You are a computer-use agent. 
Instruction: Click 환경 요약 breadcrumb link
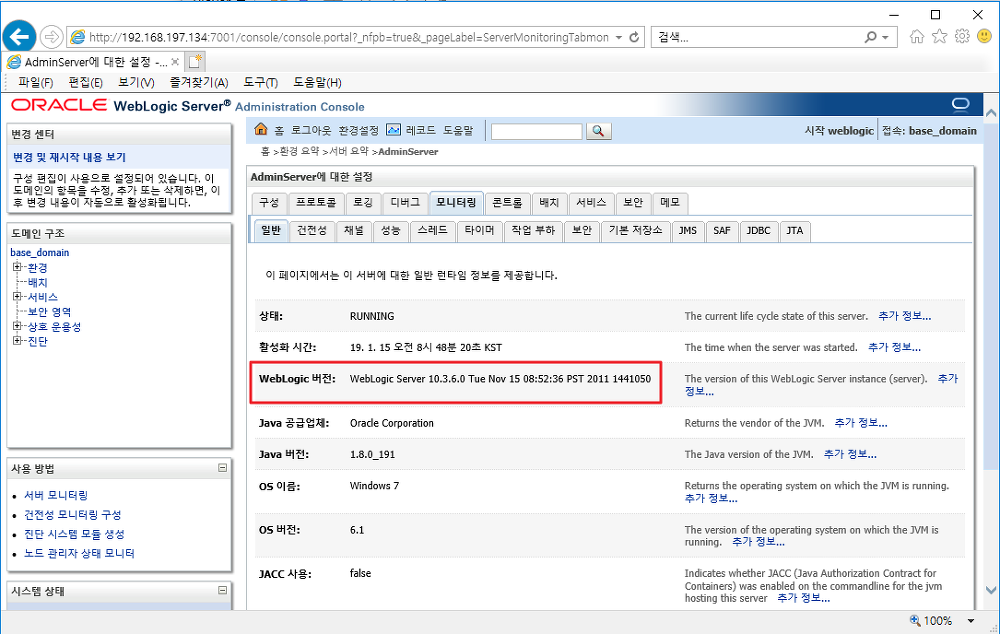click(299, 152)
